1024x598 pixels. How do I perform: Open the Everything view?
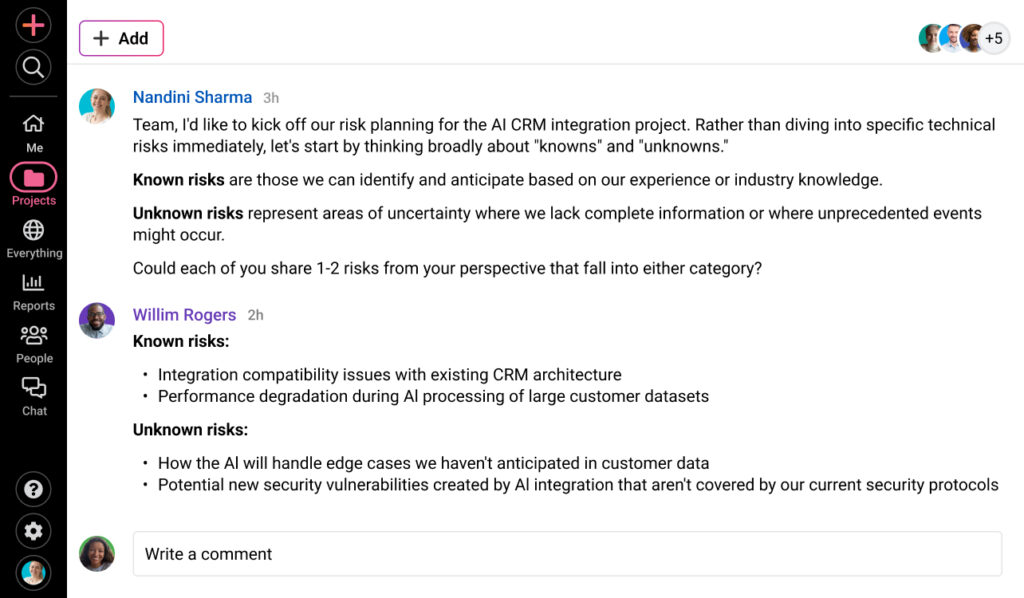[x=33, y=232]
